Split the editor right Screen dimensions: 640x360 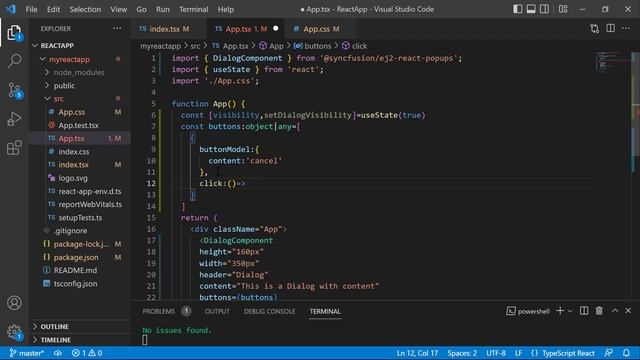pyautogui.click(x=611, y=28)
